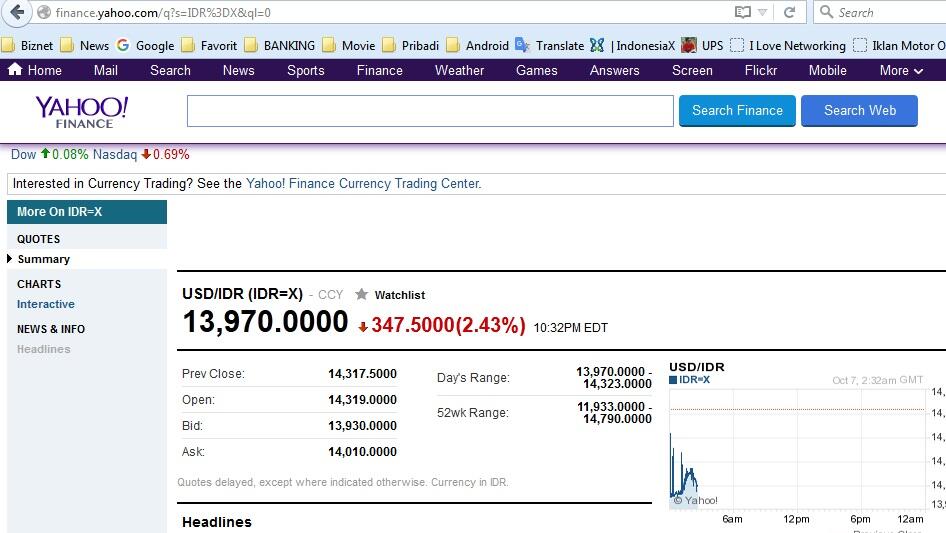
Task: Open Weather in Yahoo navigation bar
Action: click(x=459, y=70)
